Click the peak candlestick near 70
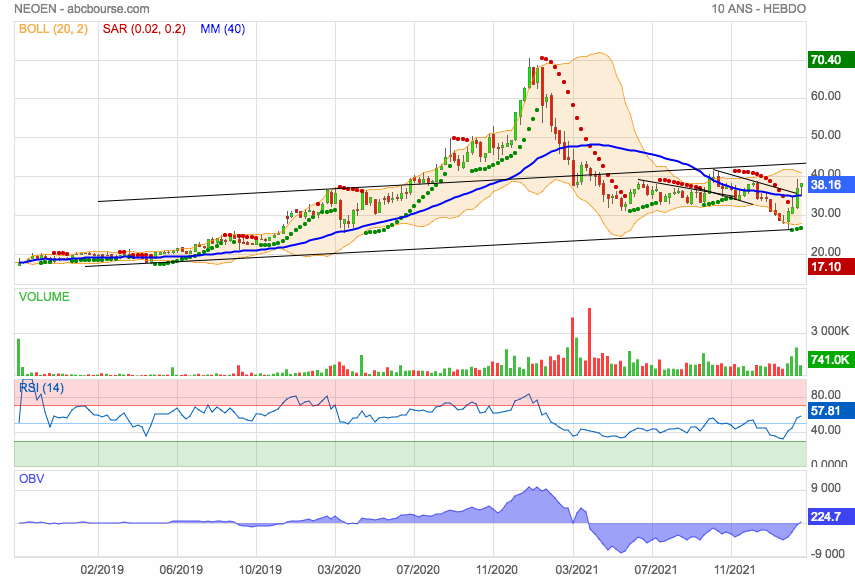 coord(529,72)
